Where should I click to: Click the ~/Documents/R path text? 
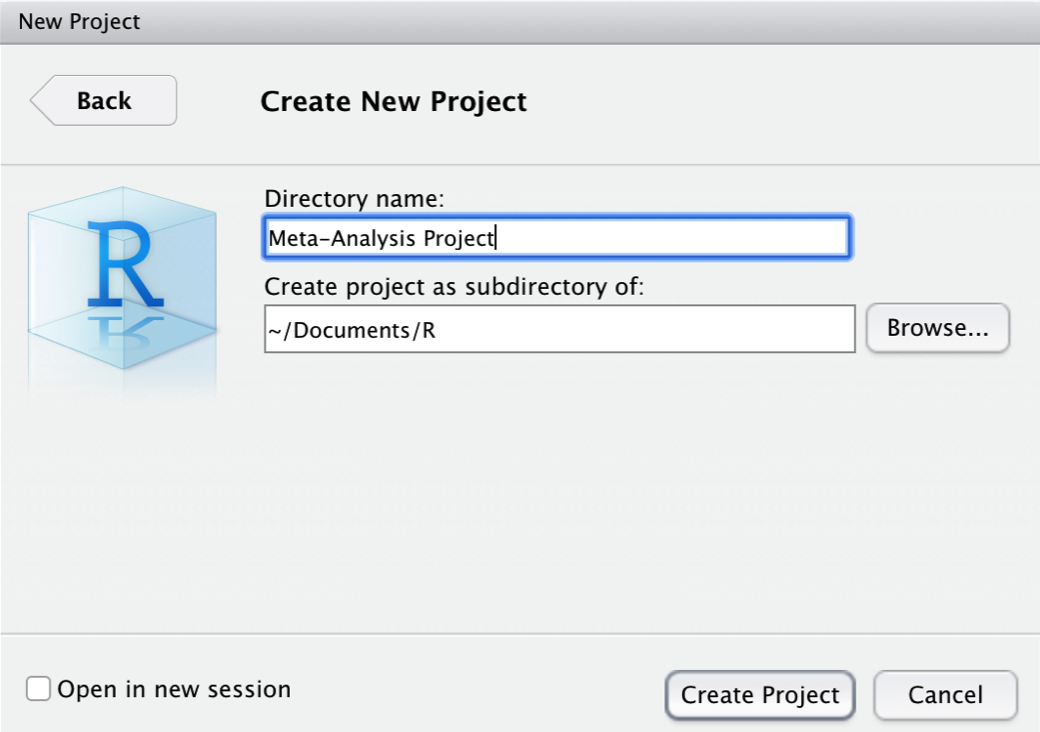[x=351, y=330]
